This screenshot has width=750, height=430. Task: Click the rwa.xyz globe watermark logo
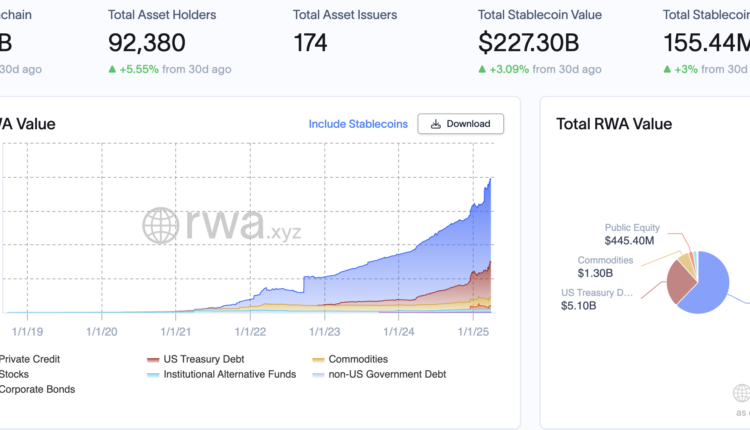162,226
